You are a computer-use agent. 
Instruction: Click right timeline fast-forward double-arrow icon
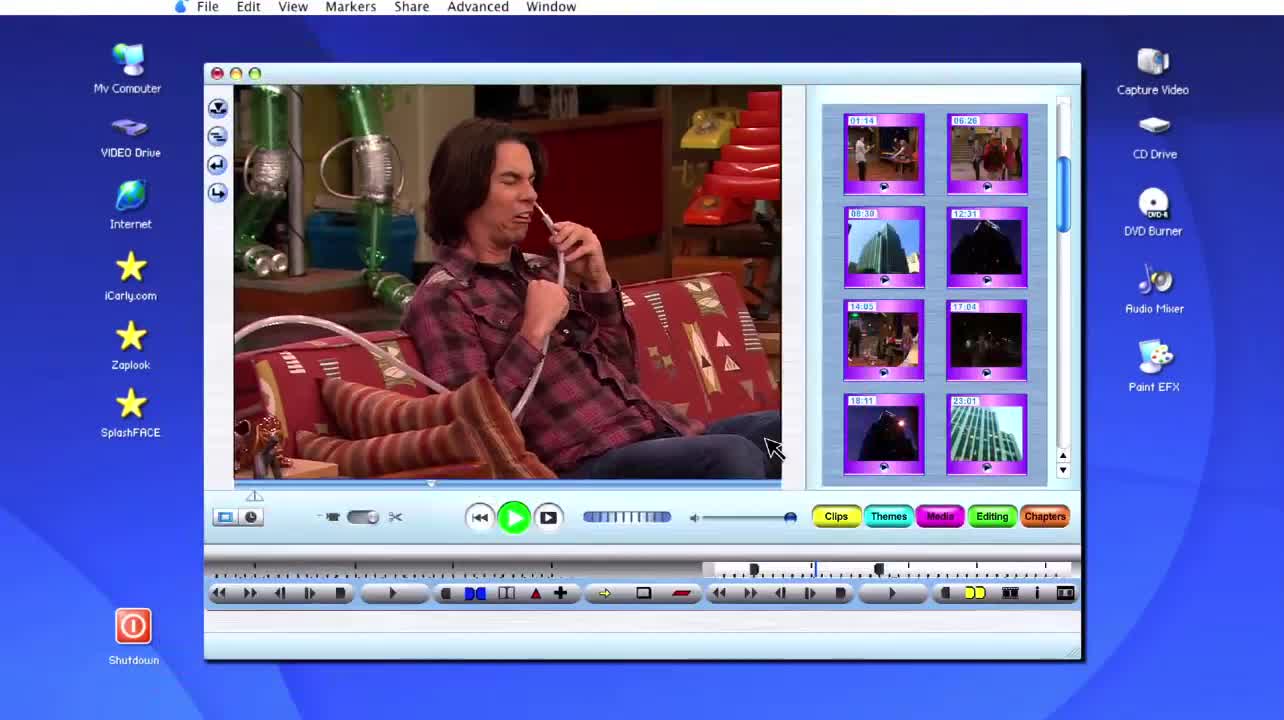[x=750, y=593]
